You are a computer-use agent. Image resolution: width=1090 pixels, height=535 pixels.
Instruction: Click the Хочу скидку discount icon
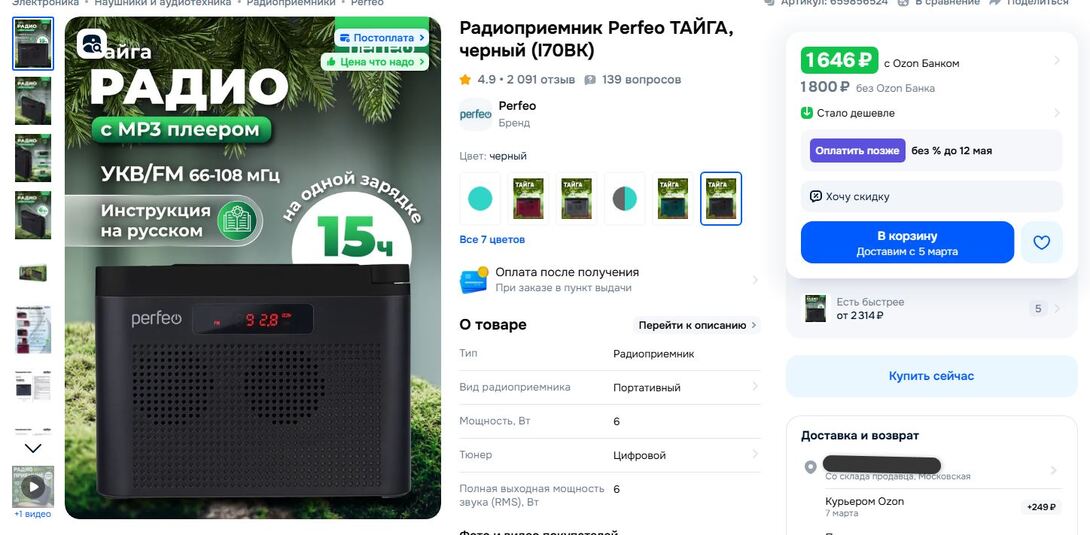click(x=816, y=197)
